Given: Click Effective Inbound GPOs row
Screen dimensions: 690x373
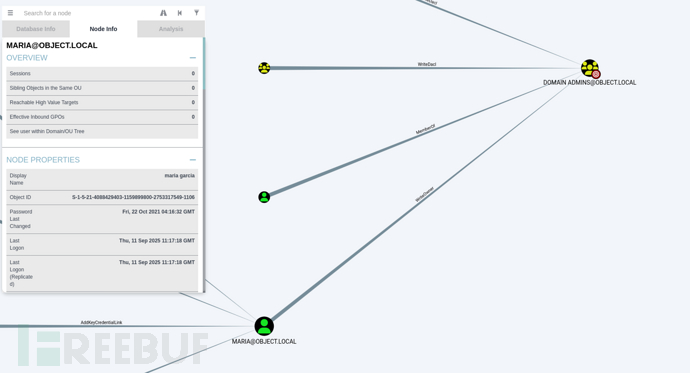Looking at the screenshot, I should point(102,117).
